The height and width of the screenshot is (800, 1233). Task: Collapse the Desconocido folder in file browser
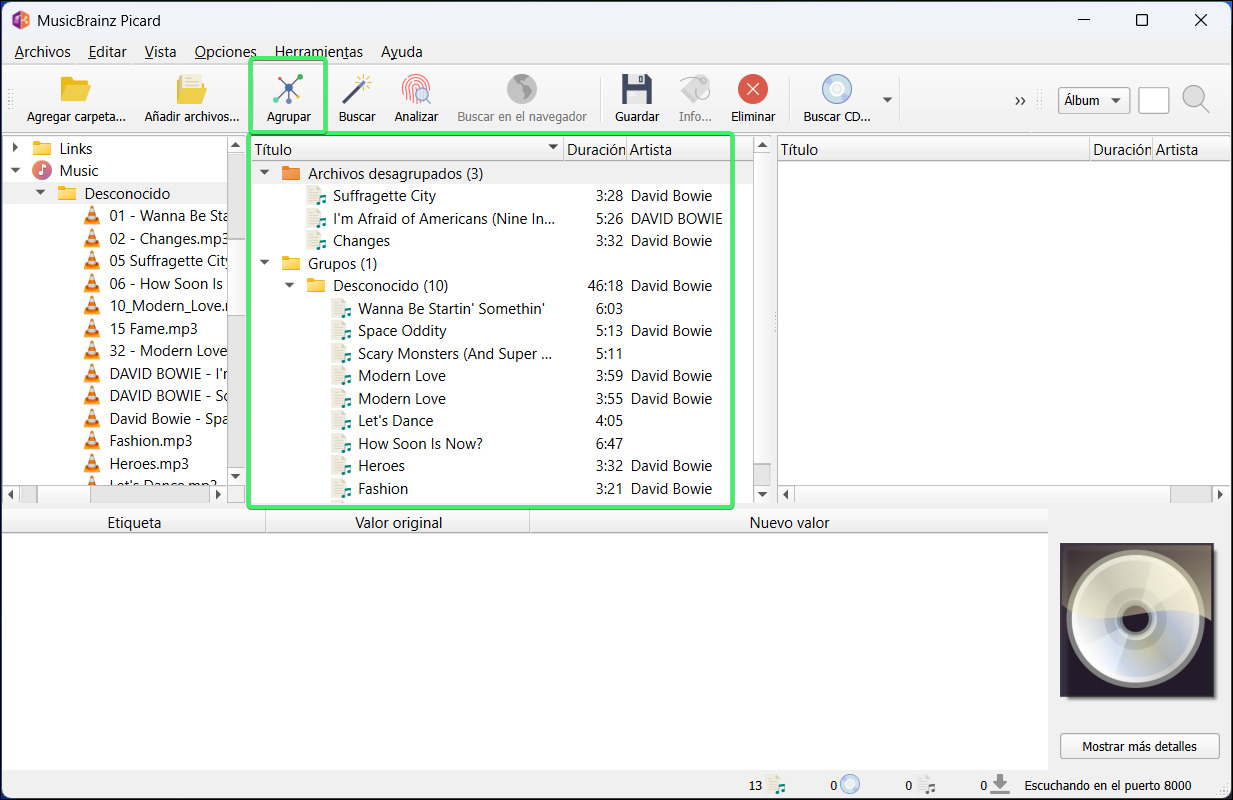[40, 193]
